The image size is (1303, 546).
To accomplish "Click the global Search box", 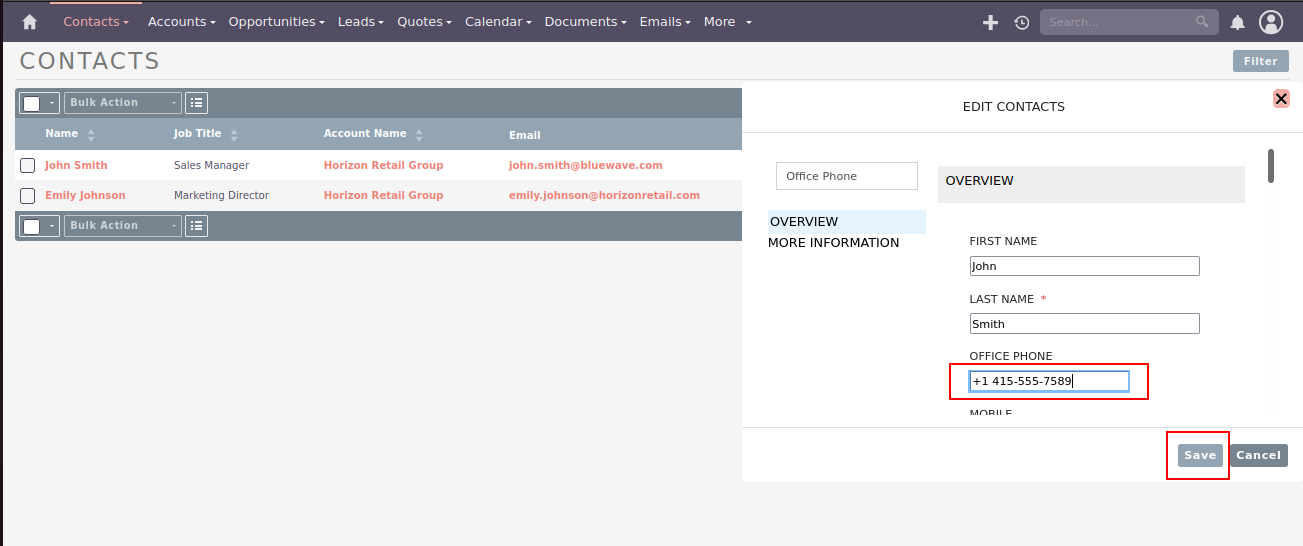I will [x=1117, y=22].
